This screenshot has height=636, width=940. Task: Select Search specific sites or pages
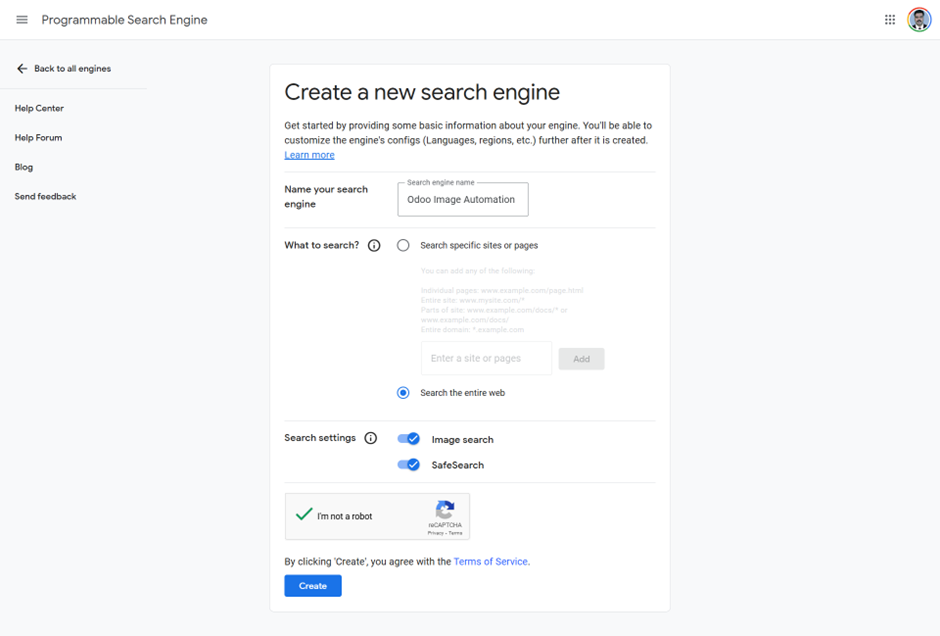click(x=403, y=245)
